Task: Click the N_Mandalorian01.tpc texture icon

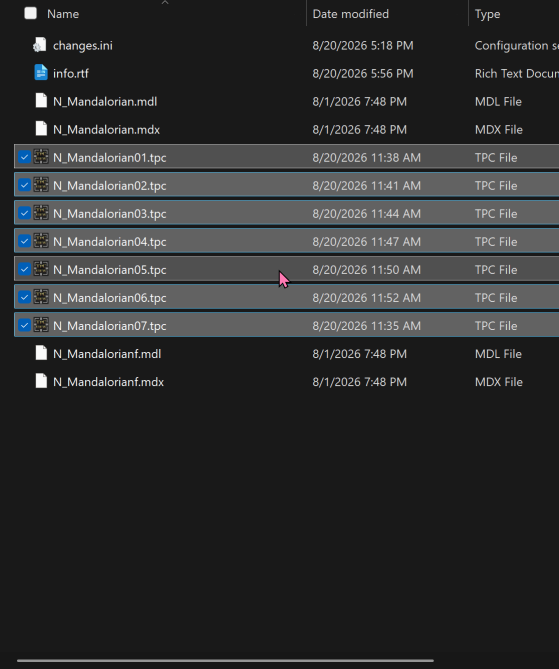Action: [41, 157]
